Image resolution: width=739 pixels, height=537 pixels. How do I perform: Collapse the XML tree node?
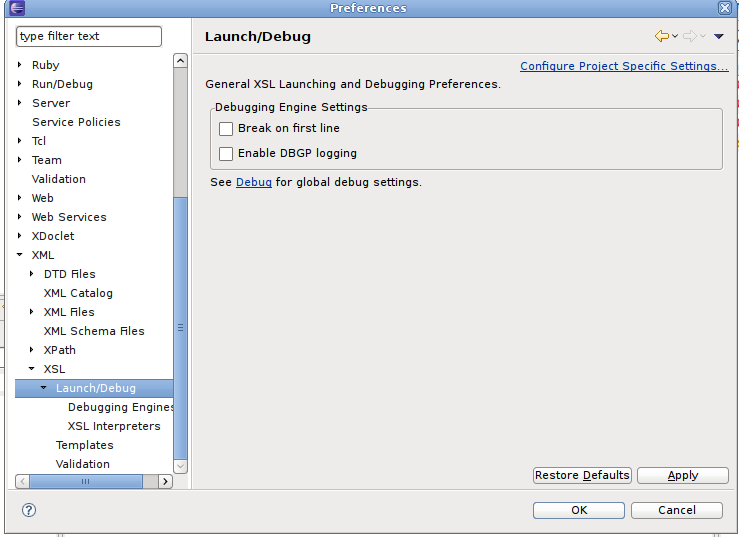20,255
